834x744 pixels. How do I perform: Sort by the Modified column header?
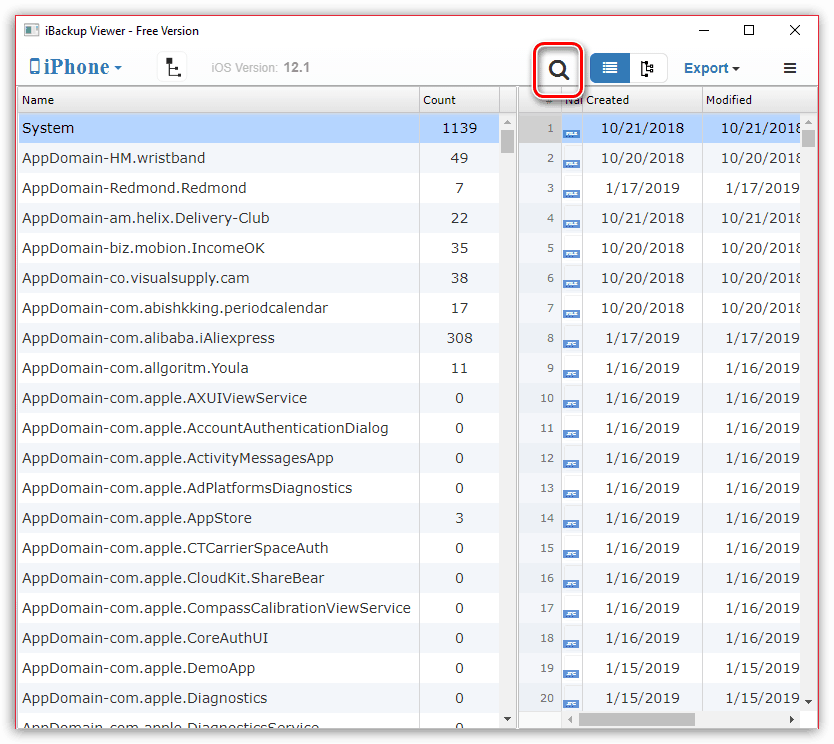coord(760,100)
